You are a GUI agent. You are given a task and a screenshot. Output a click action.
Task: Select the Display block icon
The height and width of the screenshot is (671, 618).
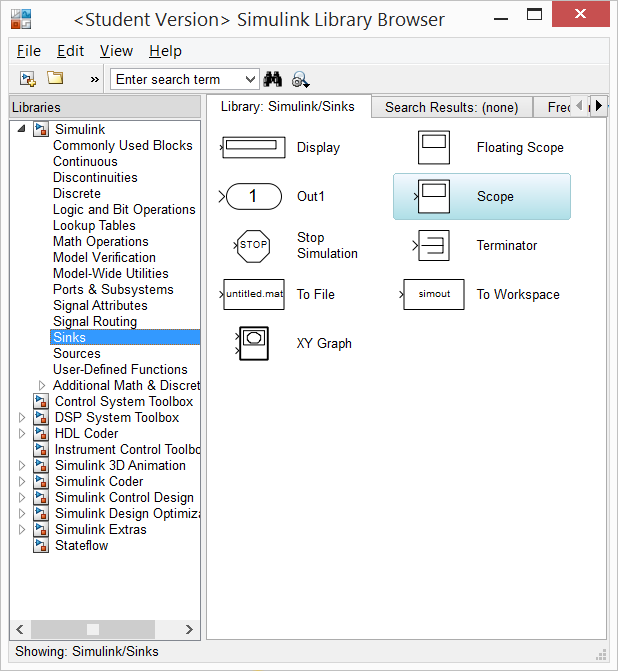point(254,148)
